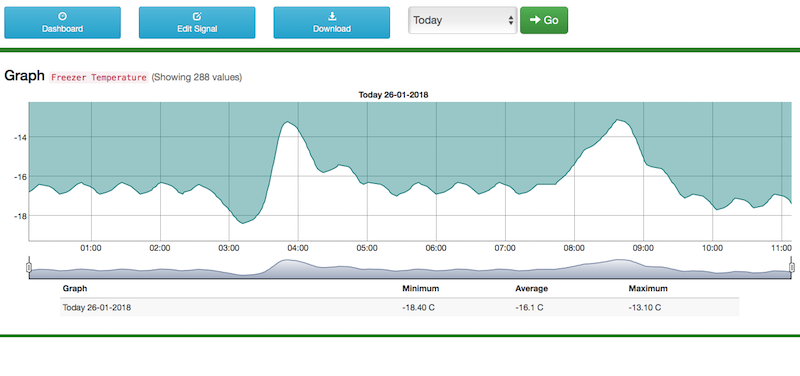This screenshot has width=800, height=376.
Task: Click the -16 y-axis label
Action: pyautogui.click(x=20, y=177)
